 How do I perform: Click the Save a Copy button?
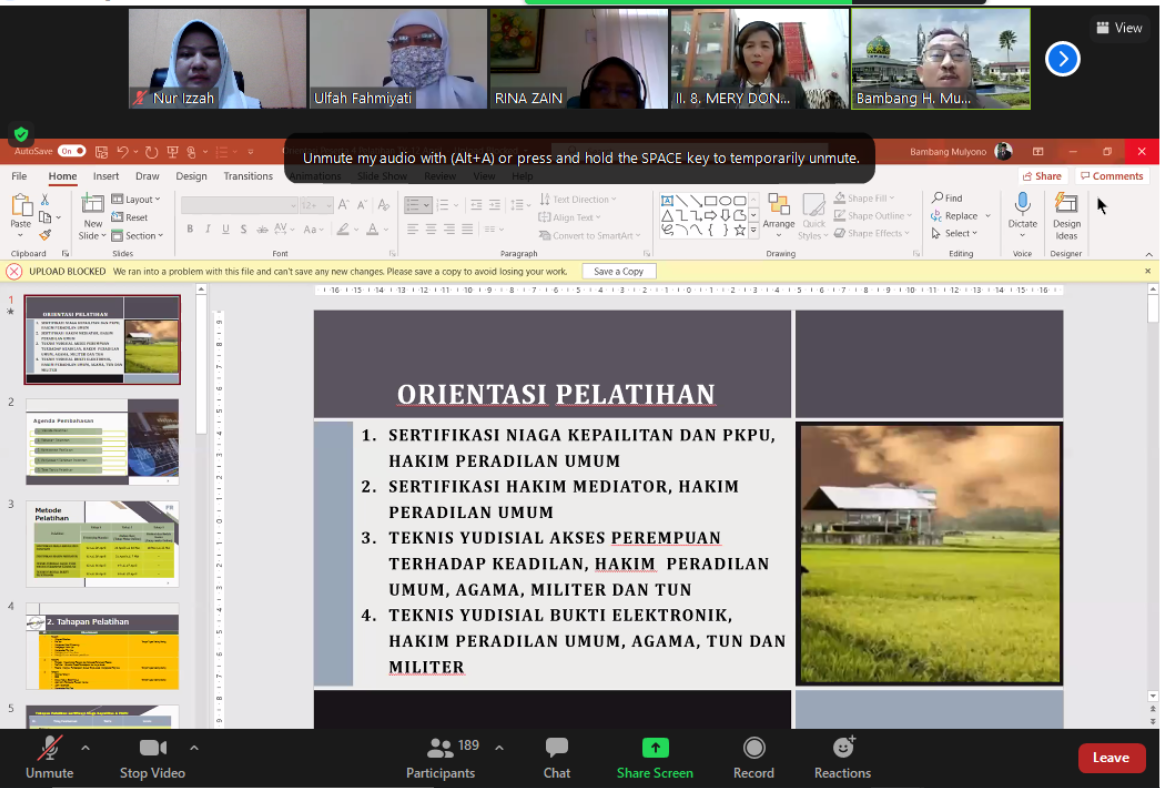pos(618,271)
